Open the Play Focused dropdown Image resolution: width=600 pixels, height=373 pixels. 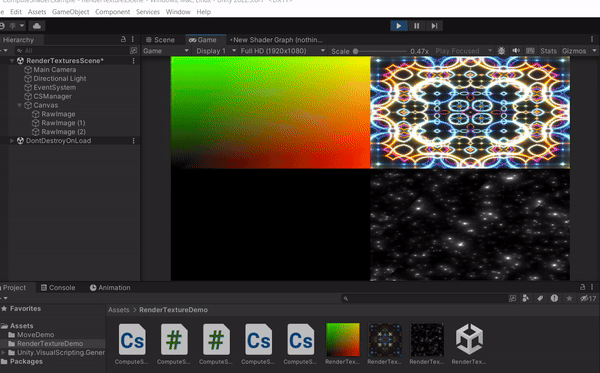pos(463,51)
